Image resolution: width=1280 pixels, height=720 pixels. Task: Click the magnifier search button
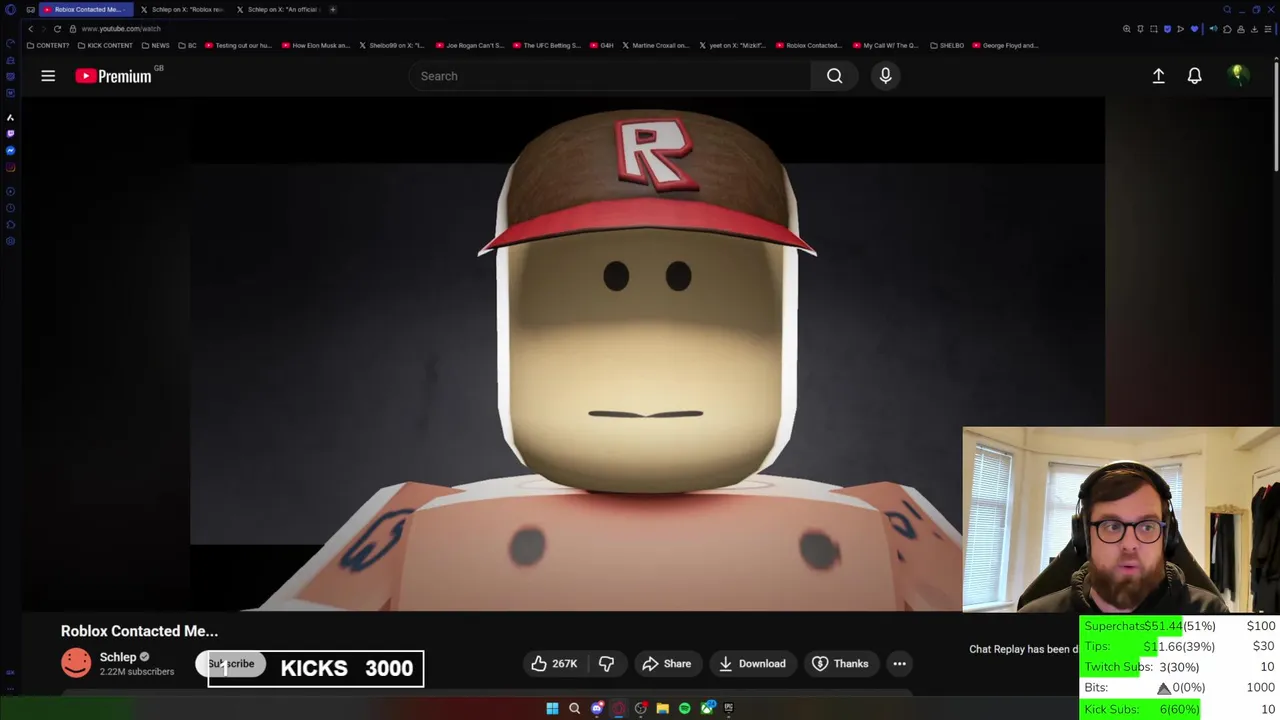point(834,76)
